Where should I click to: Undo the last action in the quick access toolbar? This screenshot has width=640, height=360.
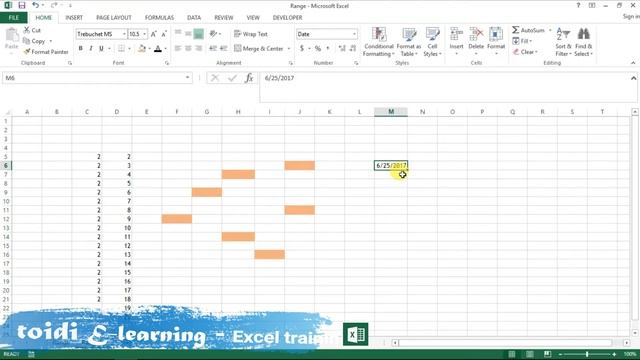pyautogui.click(x=36, y=5)
